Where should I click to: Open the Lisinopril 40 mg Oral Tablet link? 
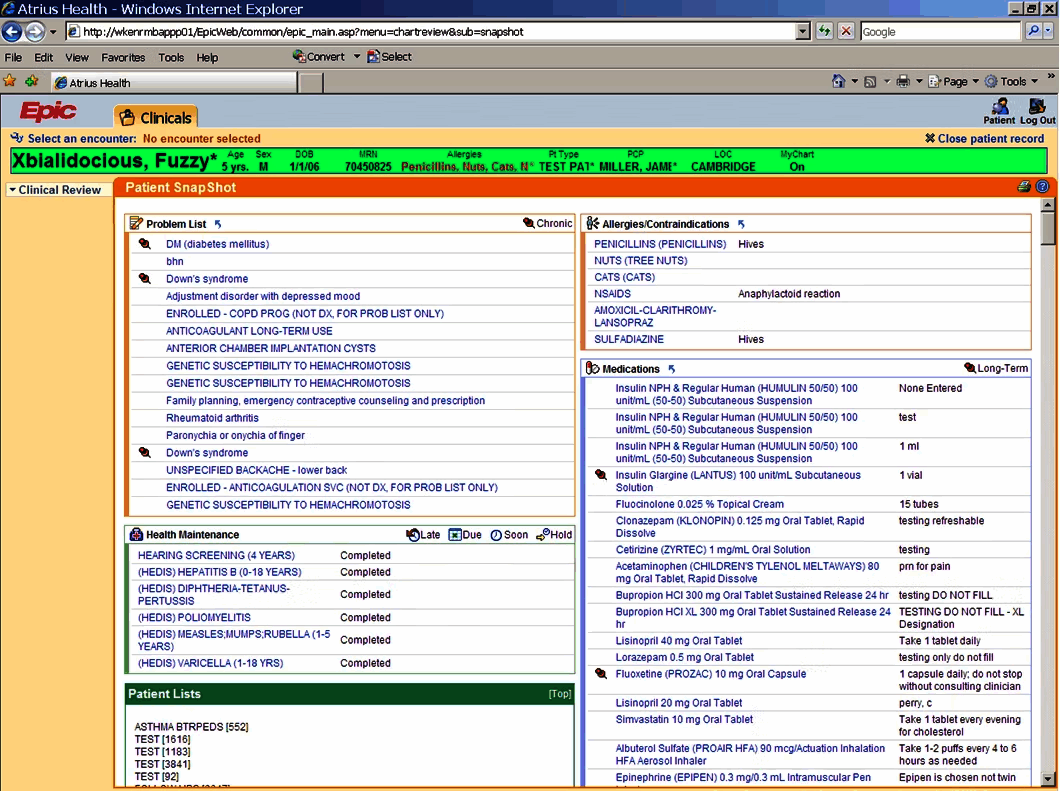(x=679, y=640)
